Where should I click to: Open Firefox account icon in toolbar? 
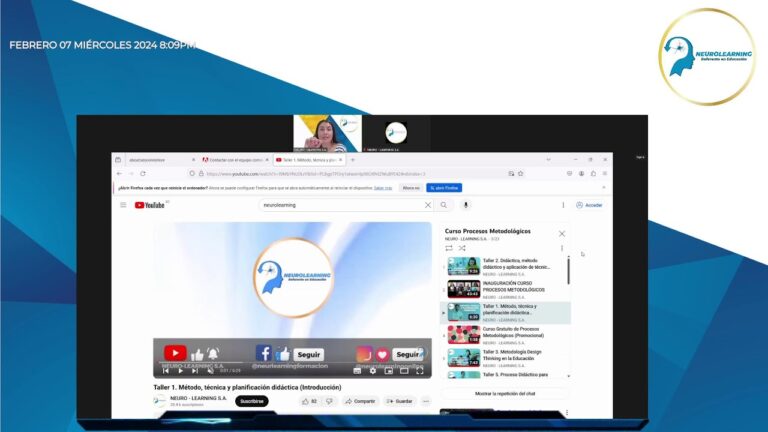click(x=581, y=173)
